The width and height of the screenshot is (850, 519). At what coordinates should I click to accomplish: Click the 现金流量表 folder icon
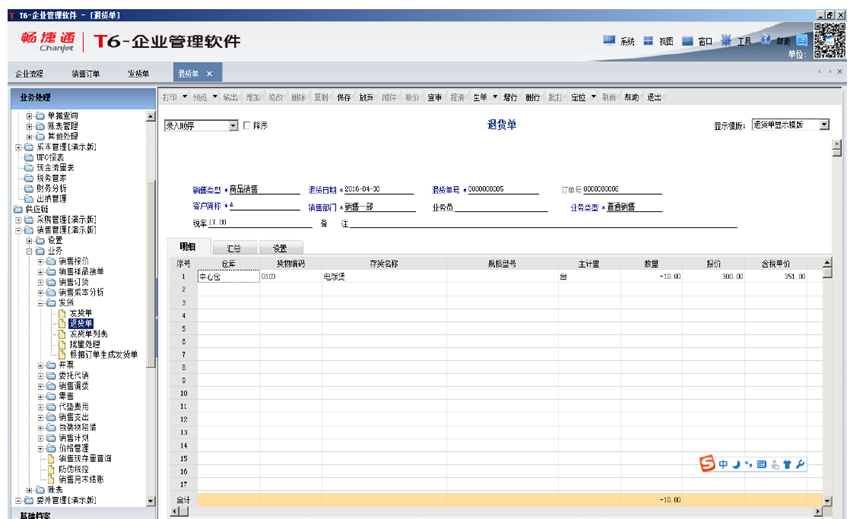pyautogui.click(x=29, y=168)
